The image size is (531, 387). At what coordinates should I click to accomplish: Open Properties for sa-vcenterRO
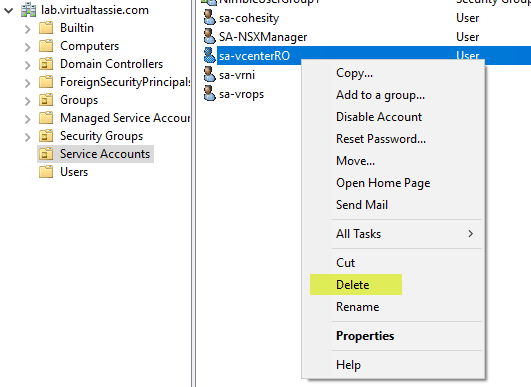pyautogui.click(x=365, y=336)
